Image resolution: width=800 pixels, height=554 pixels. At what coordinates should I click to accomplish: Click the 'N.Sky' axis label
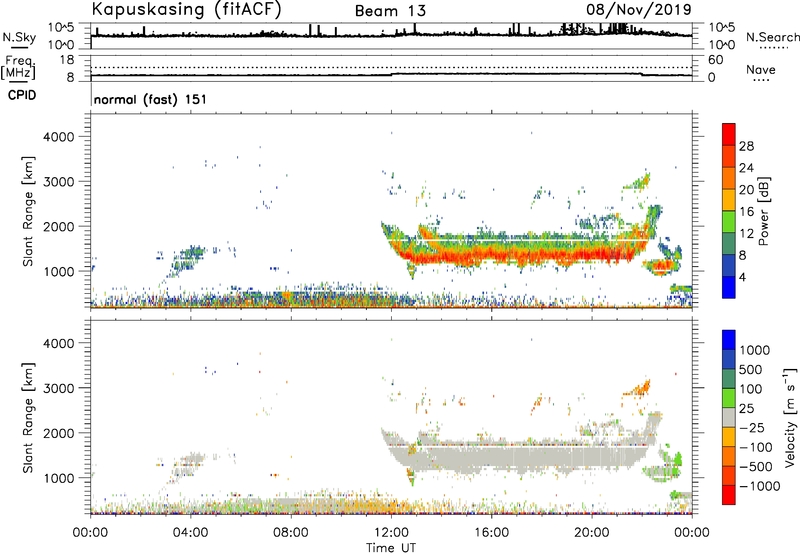19,37
